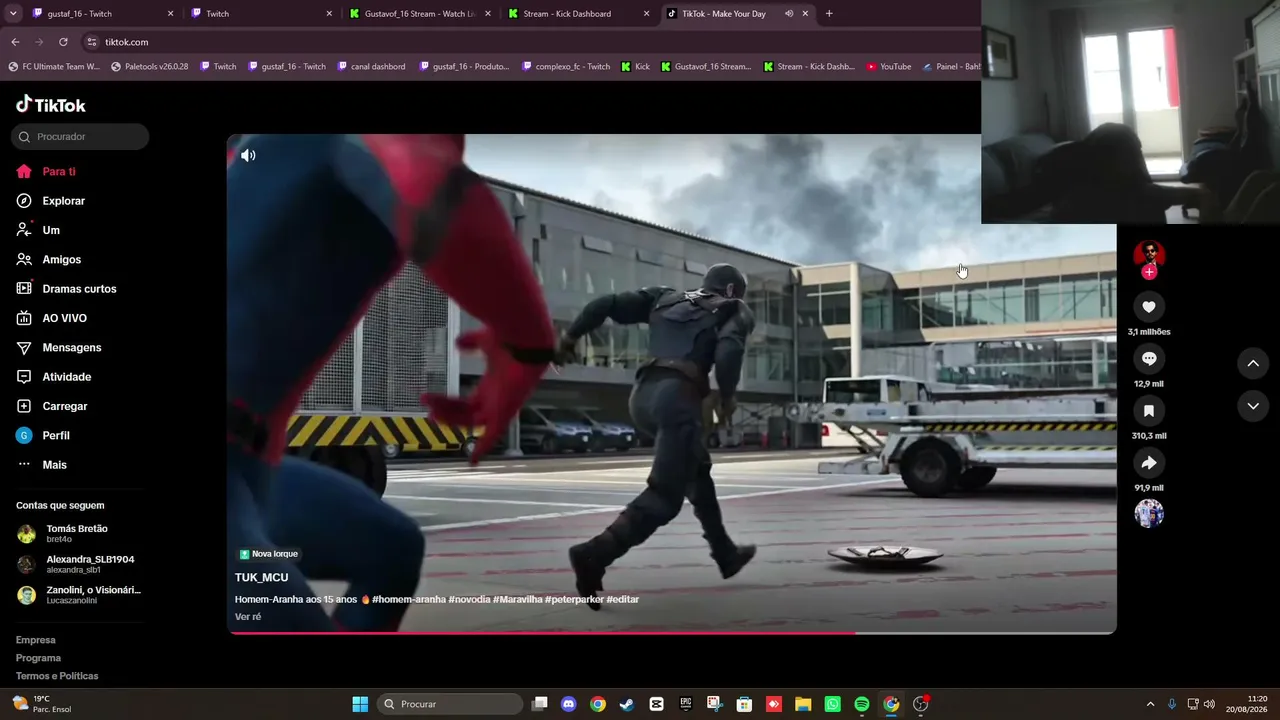Open File Explorer from the taskbar

point(803,704)
